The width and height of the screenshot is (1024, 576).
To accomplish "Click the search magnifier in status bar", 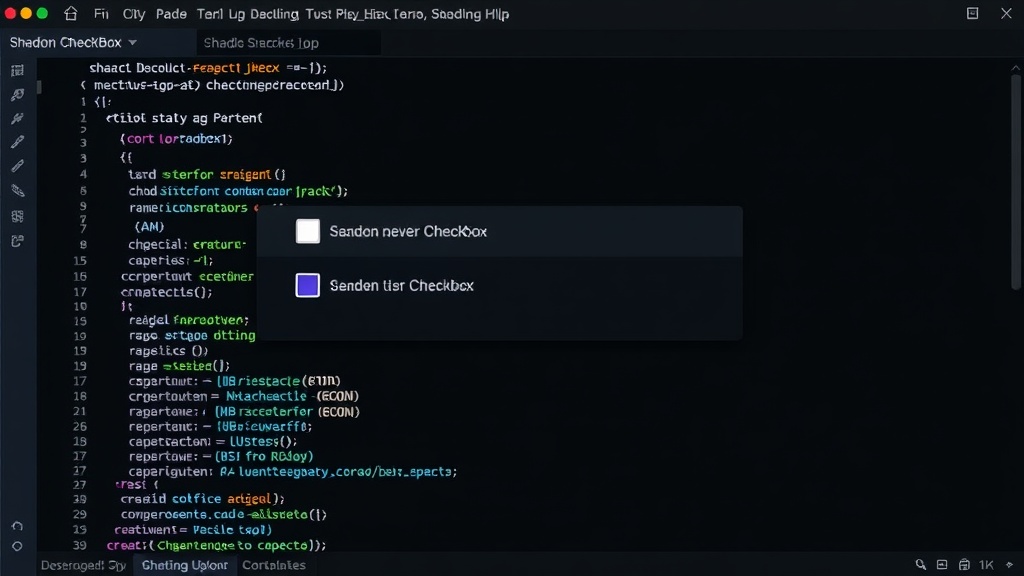I will click(920, 565).
